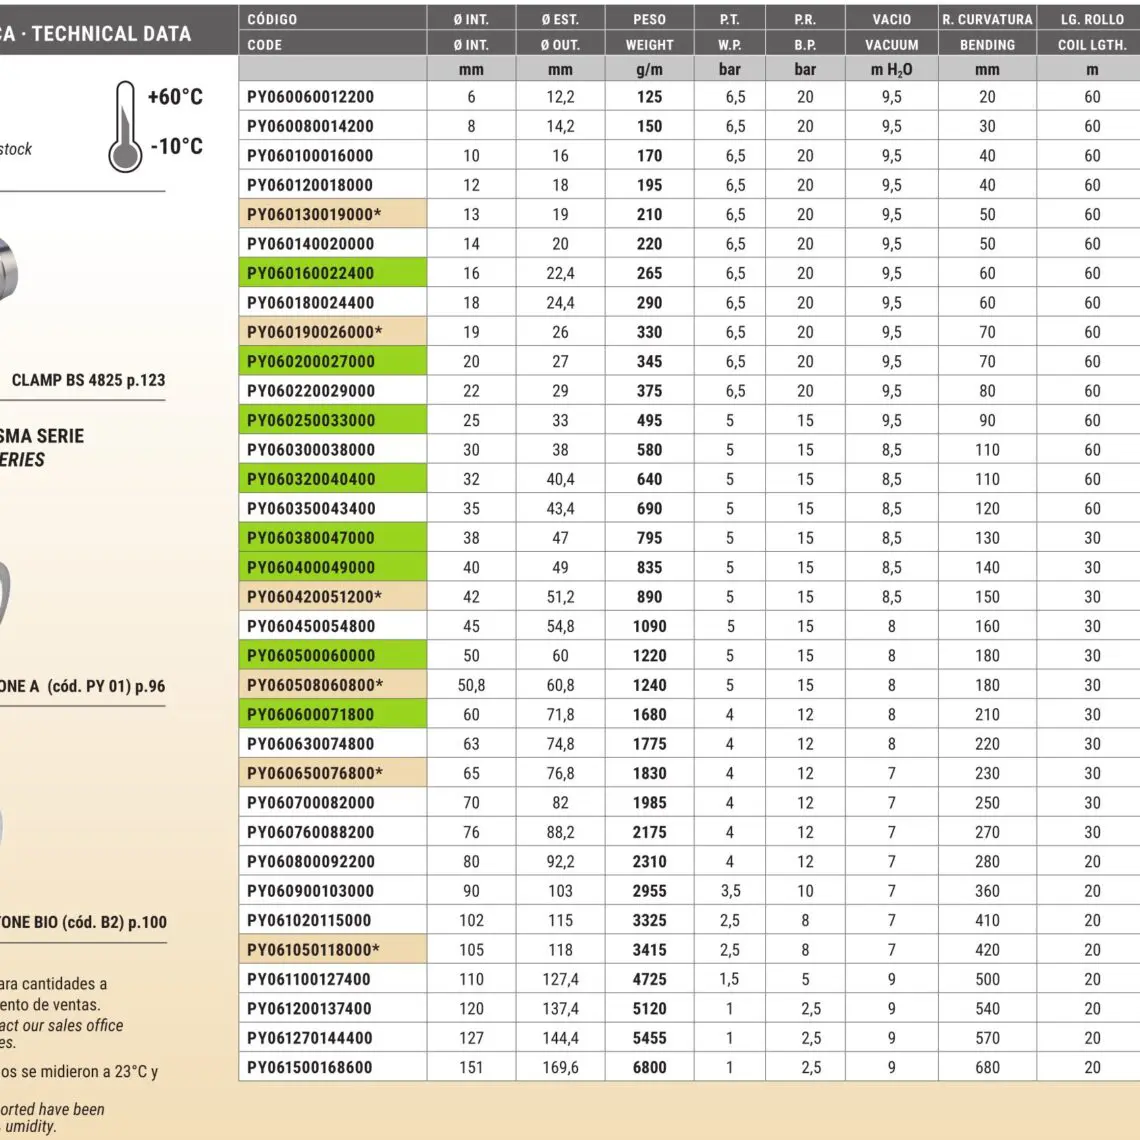The image size is (1140, 1140).
Task: Click the LG. ROLLO / COIL LGTH. header
Action: (1091, 32)
